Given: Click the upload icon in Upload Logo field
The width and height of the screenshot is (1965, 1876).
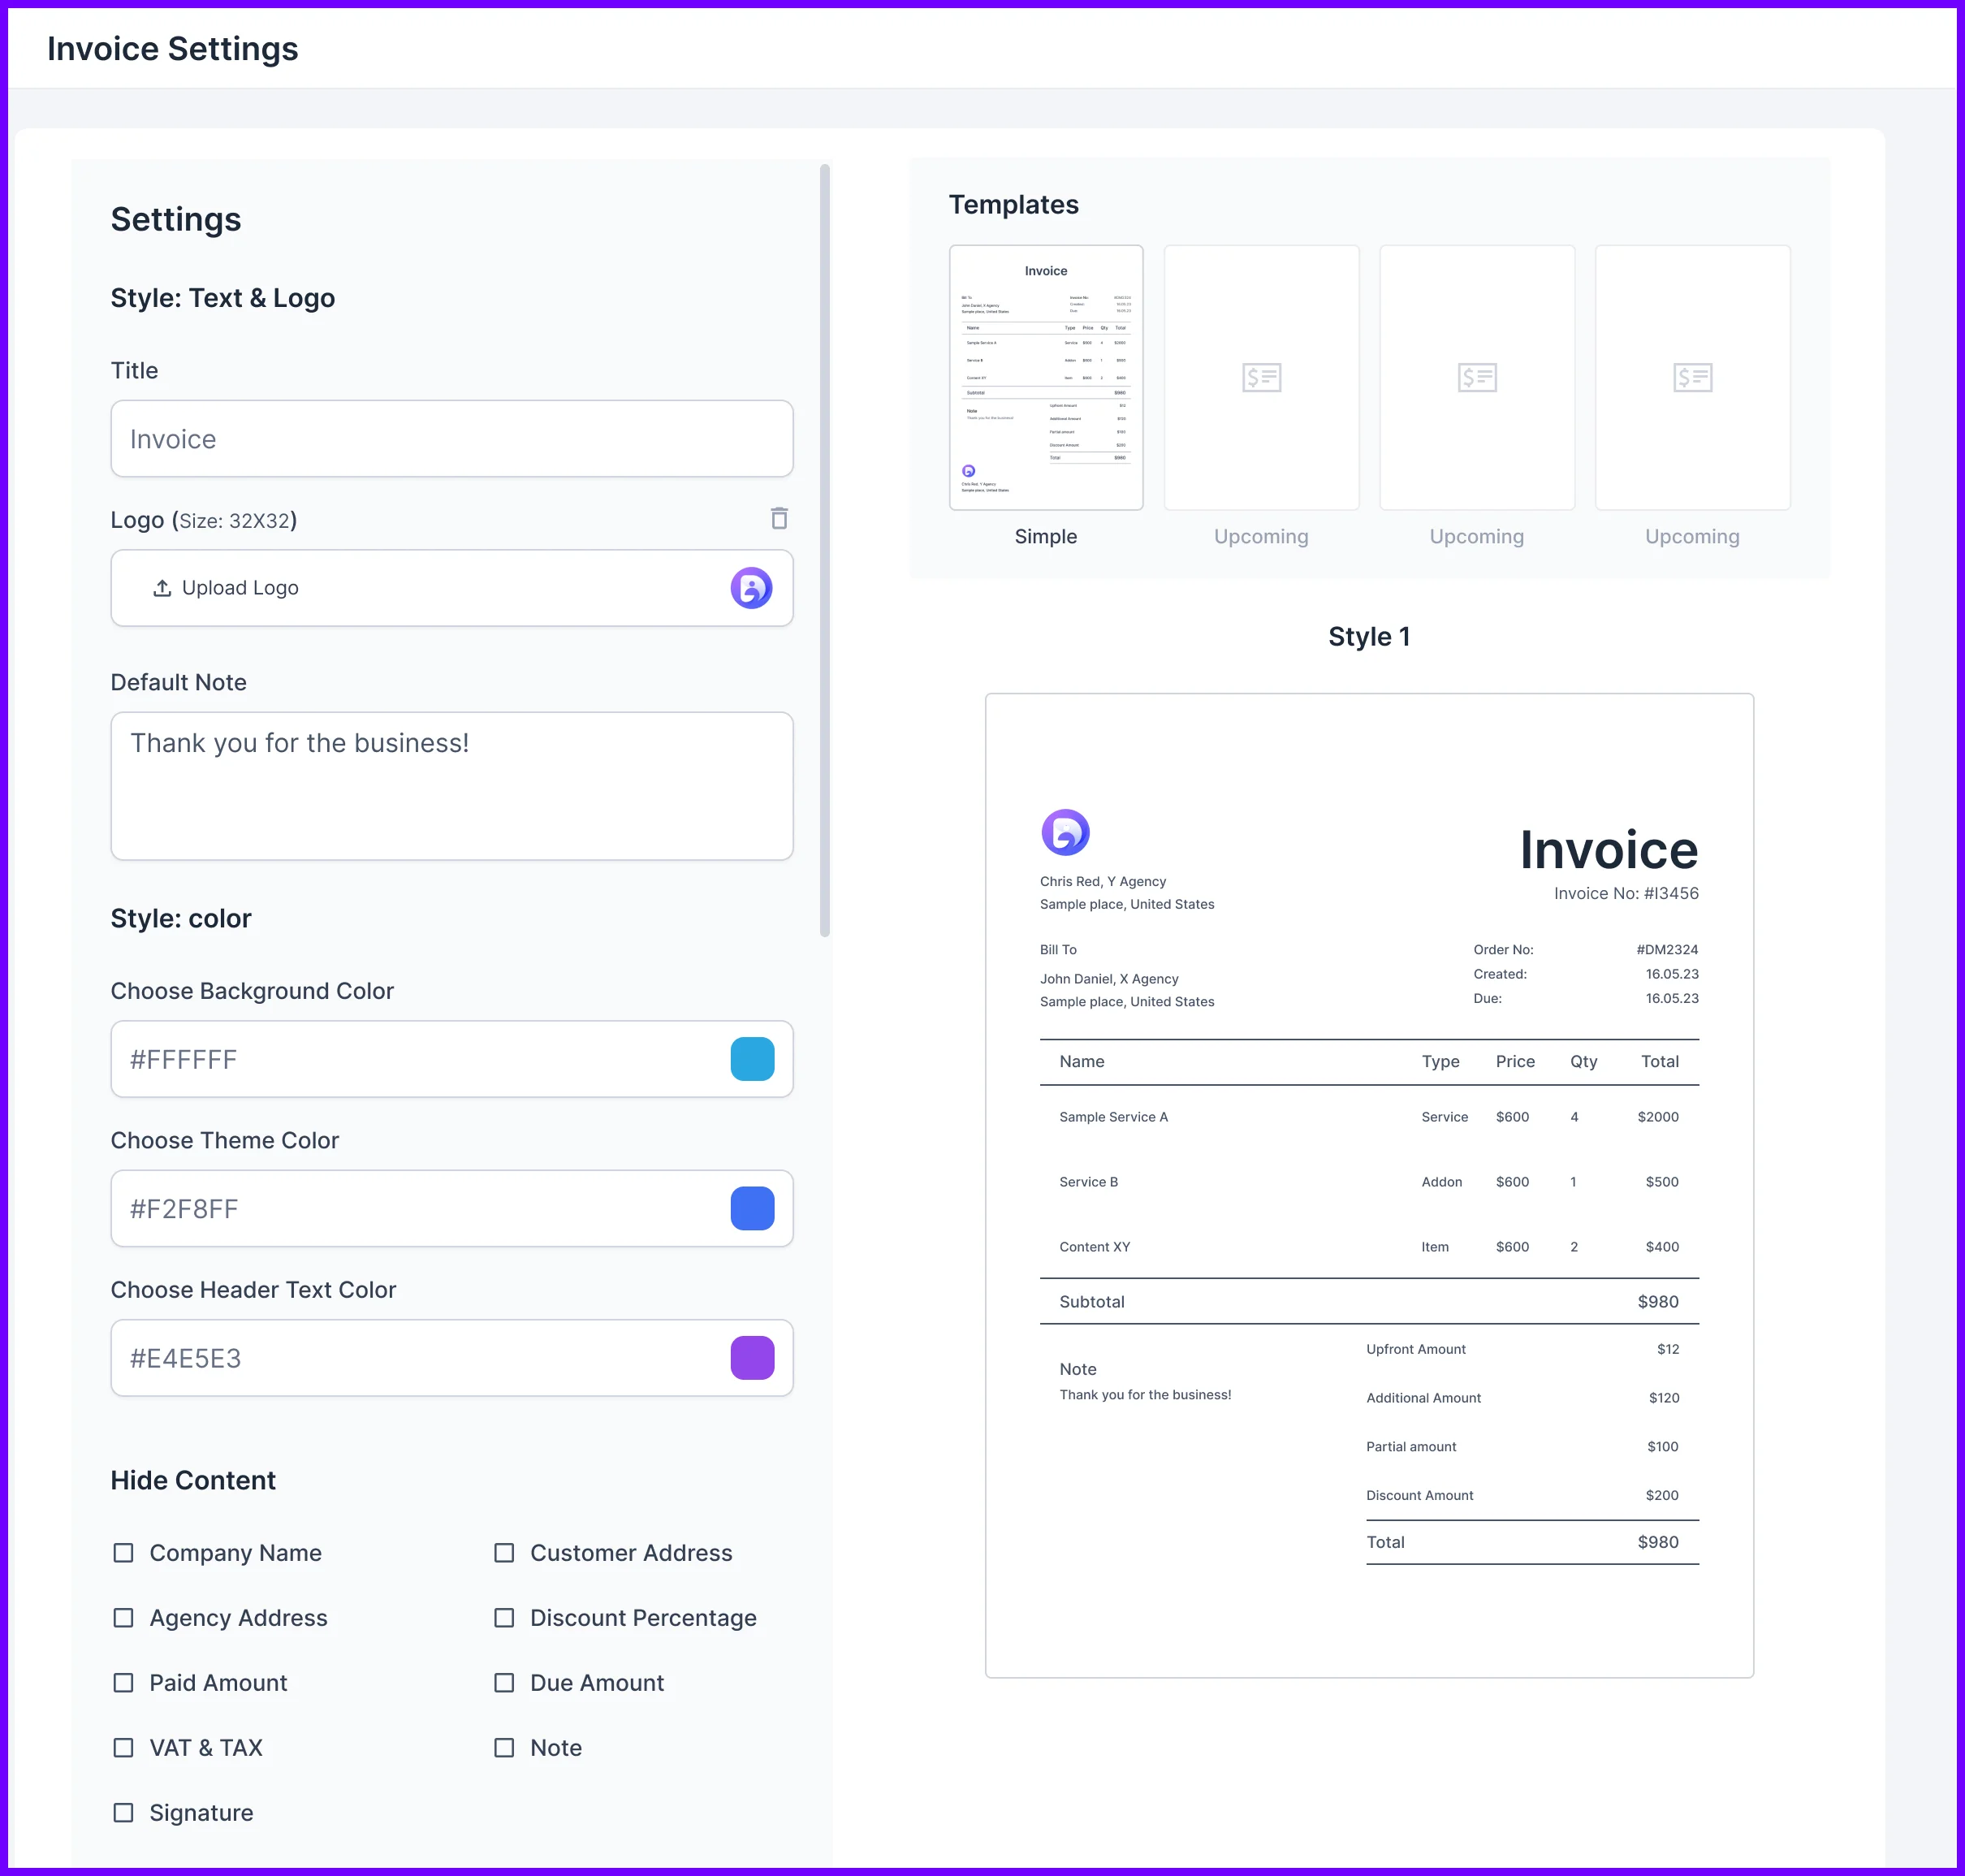Looking at the screenshot, I should (x=162, y=588).
